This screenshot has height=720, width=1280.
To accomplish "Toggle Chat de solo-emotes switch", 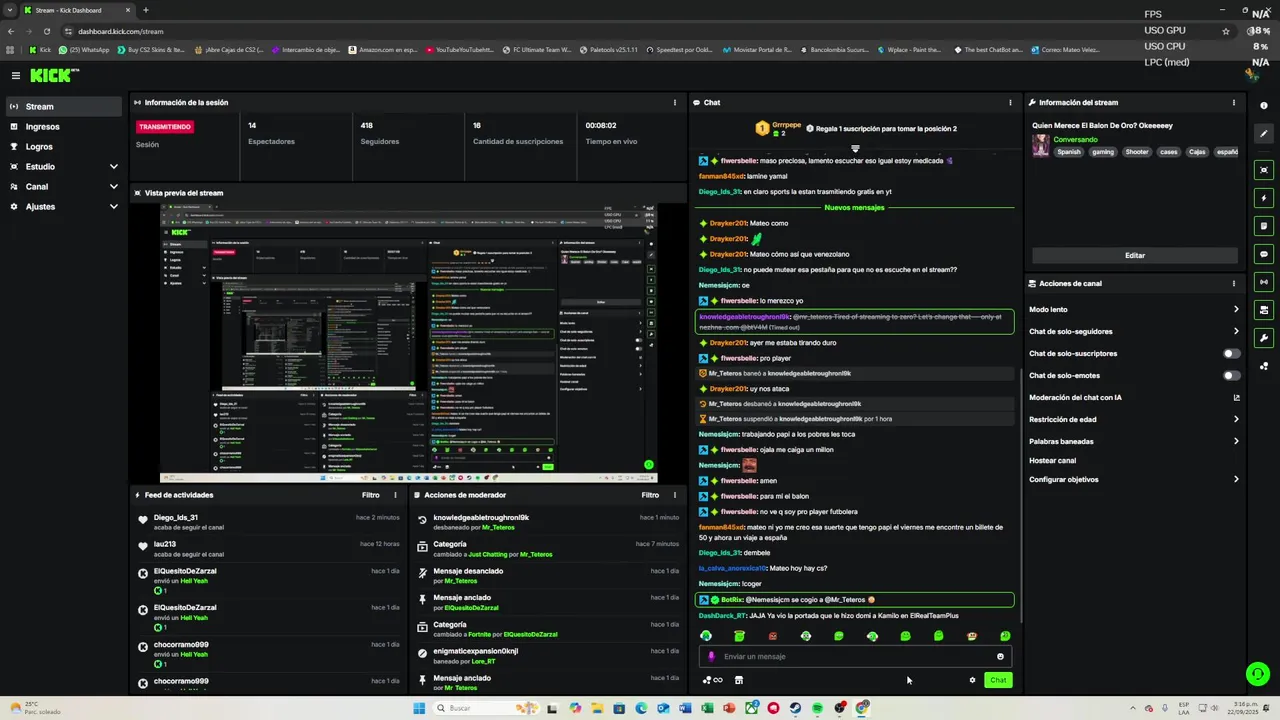I will click(x=1232, y=375).
